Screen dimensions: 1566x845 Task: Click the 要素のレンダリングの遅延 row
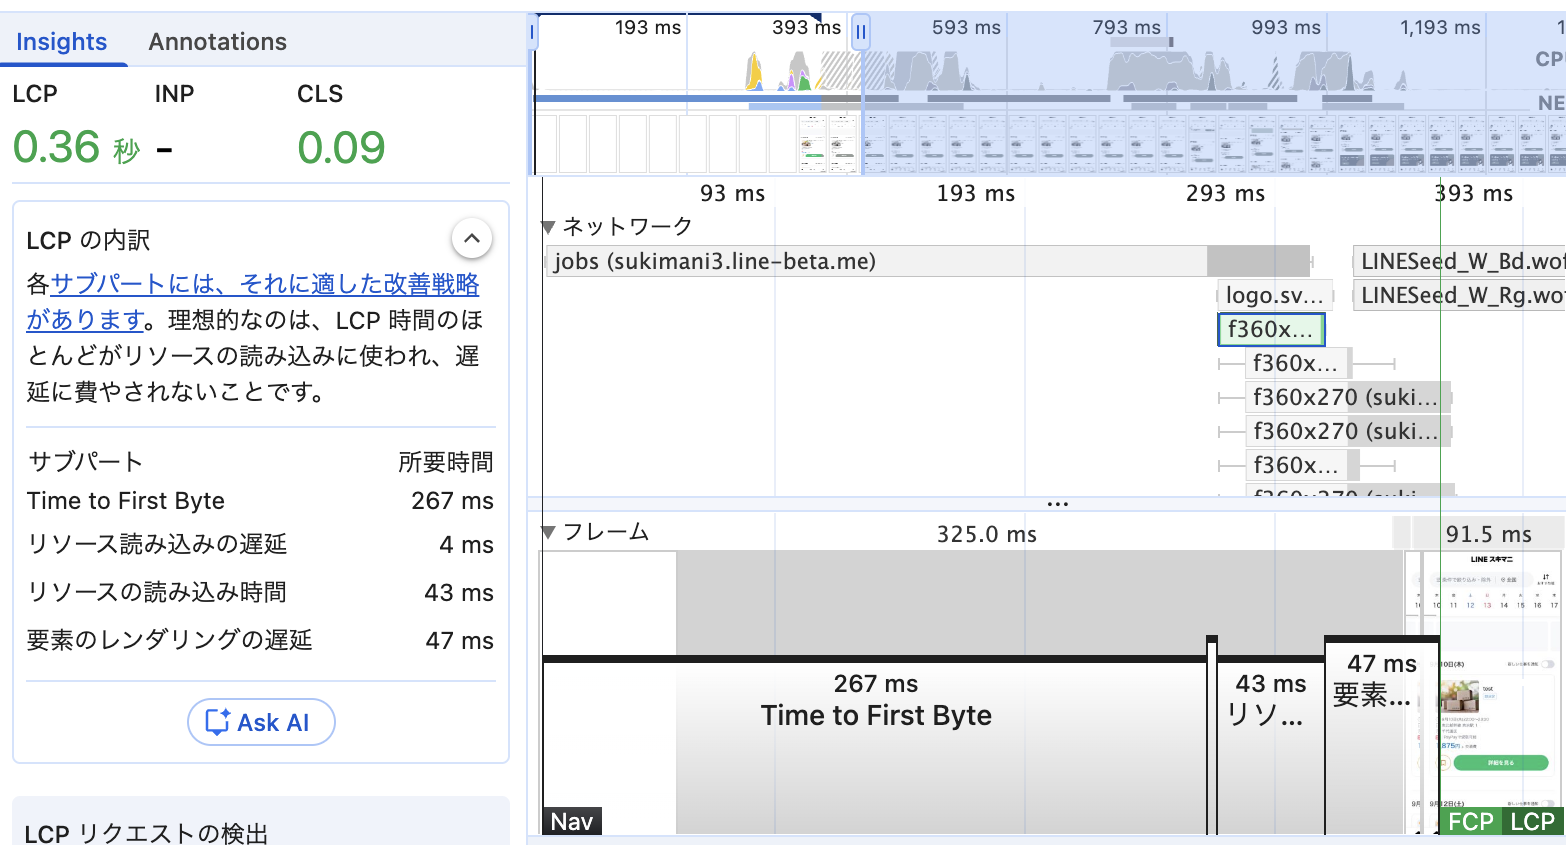261,640
